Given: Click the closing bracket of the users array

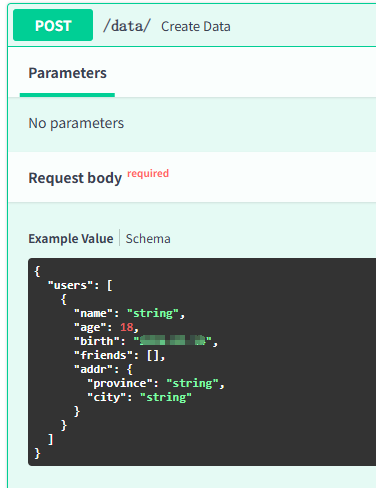Looking at the screenshot, I should click(50, 439).
